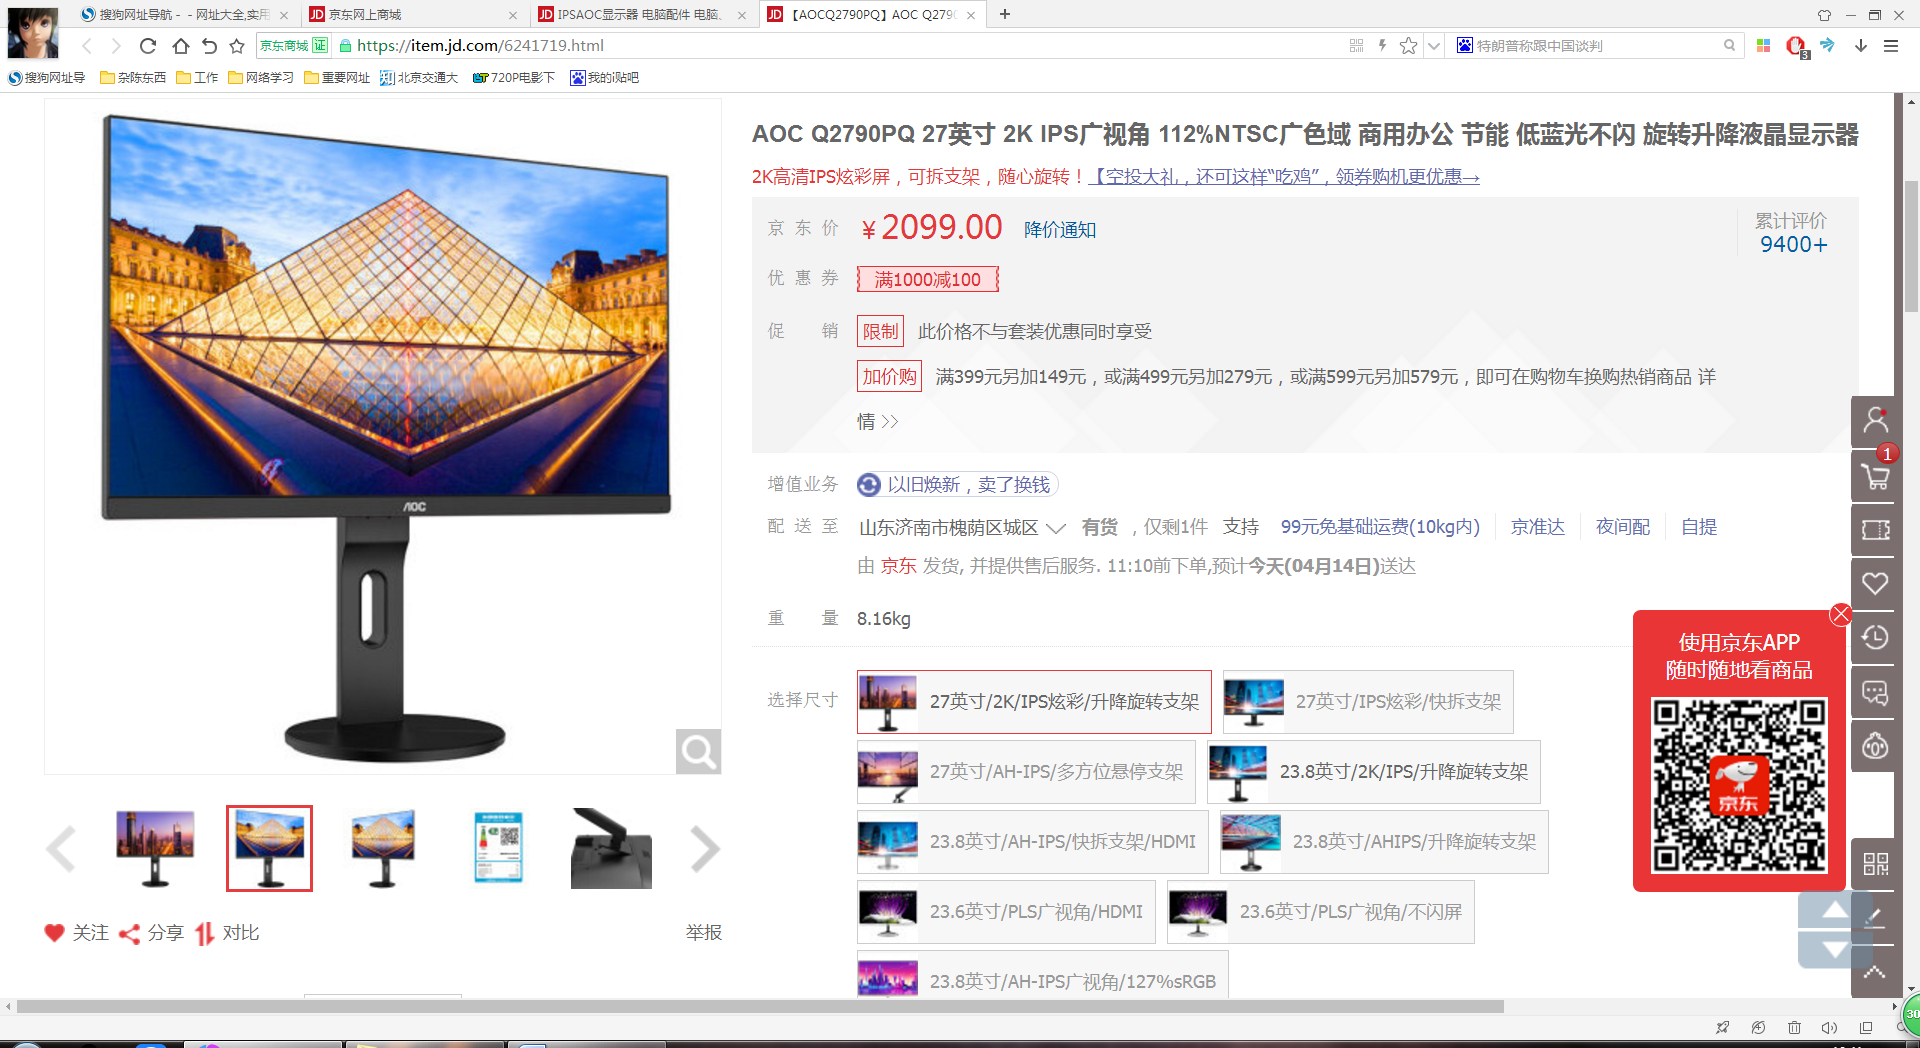
Task: Select the energy label thumbnail
Action: 498,848
